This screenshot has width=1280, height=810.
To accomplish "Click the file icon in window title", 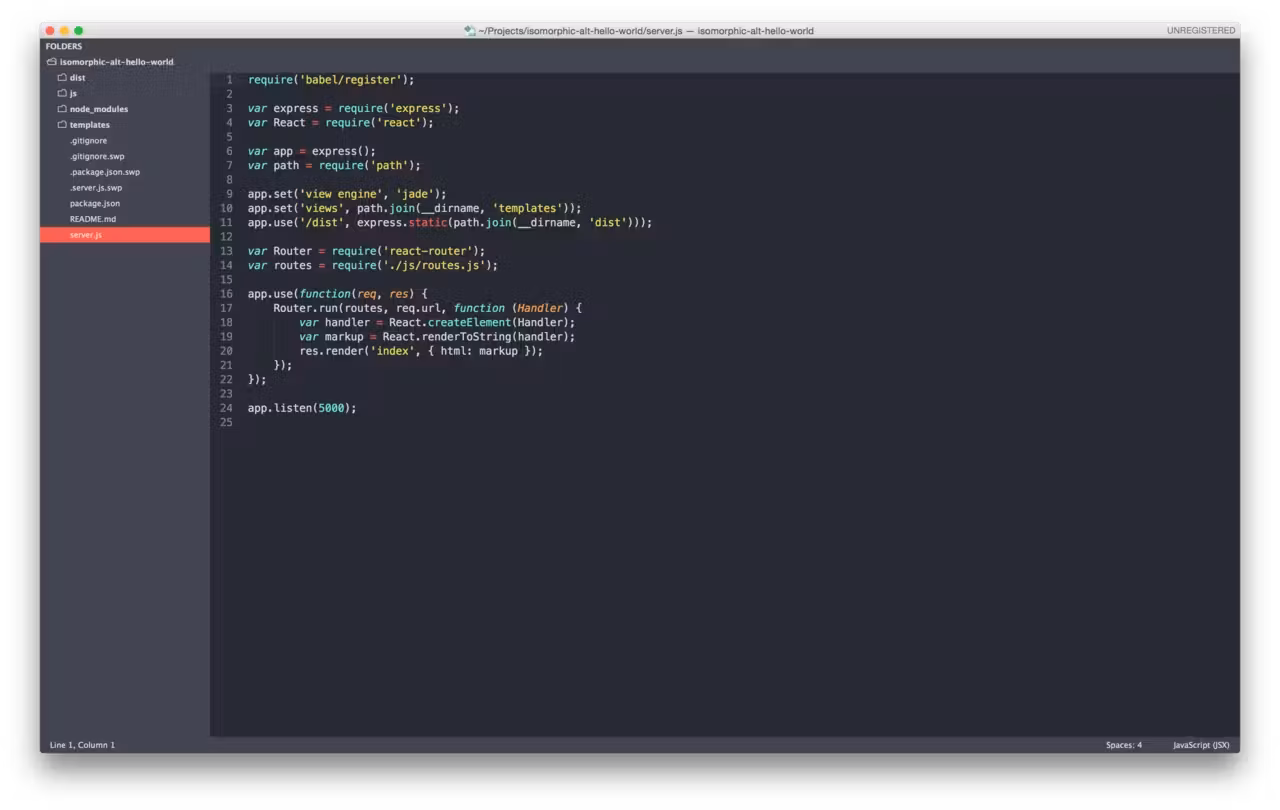I will tap(470, 31).
